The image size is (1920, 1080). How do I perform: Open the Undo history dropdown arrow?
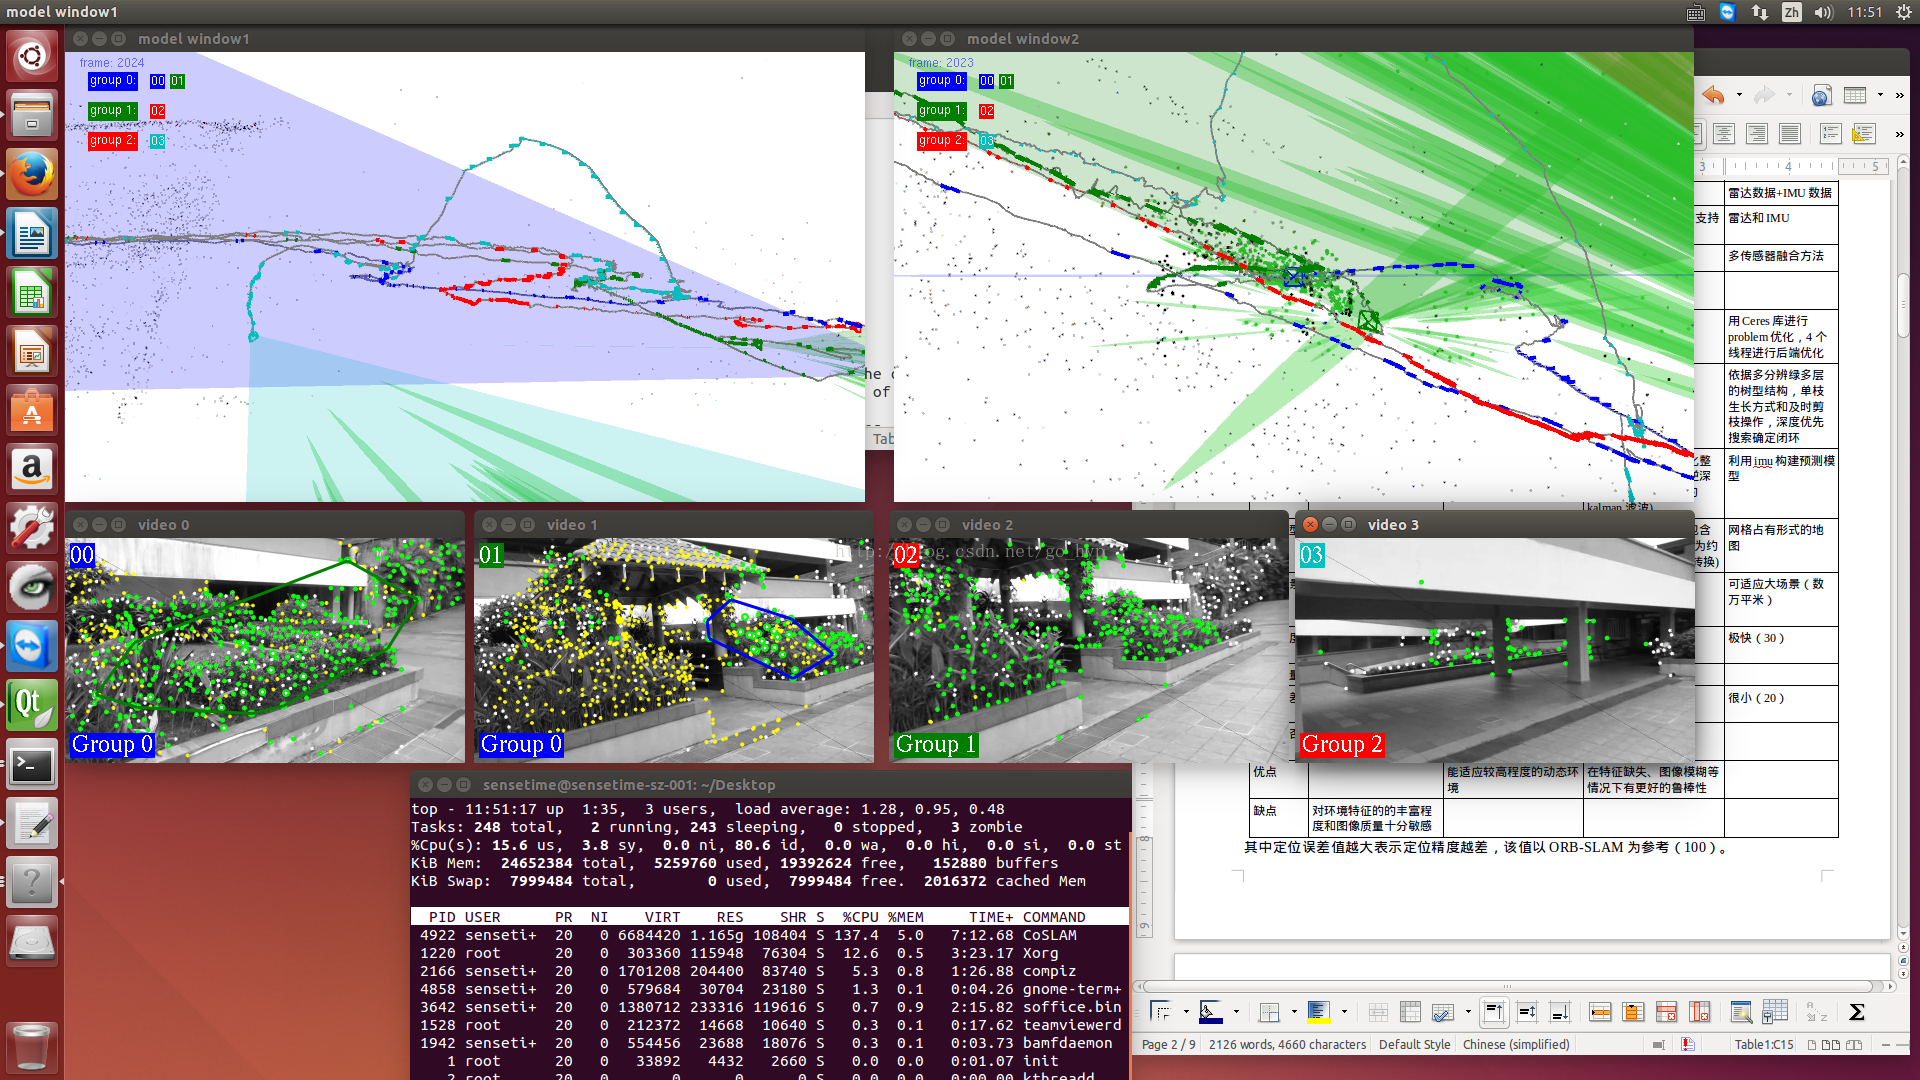click(1739, 95)
